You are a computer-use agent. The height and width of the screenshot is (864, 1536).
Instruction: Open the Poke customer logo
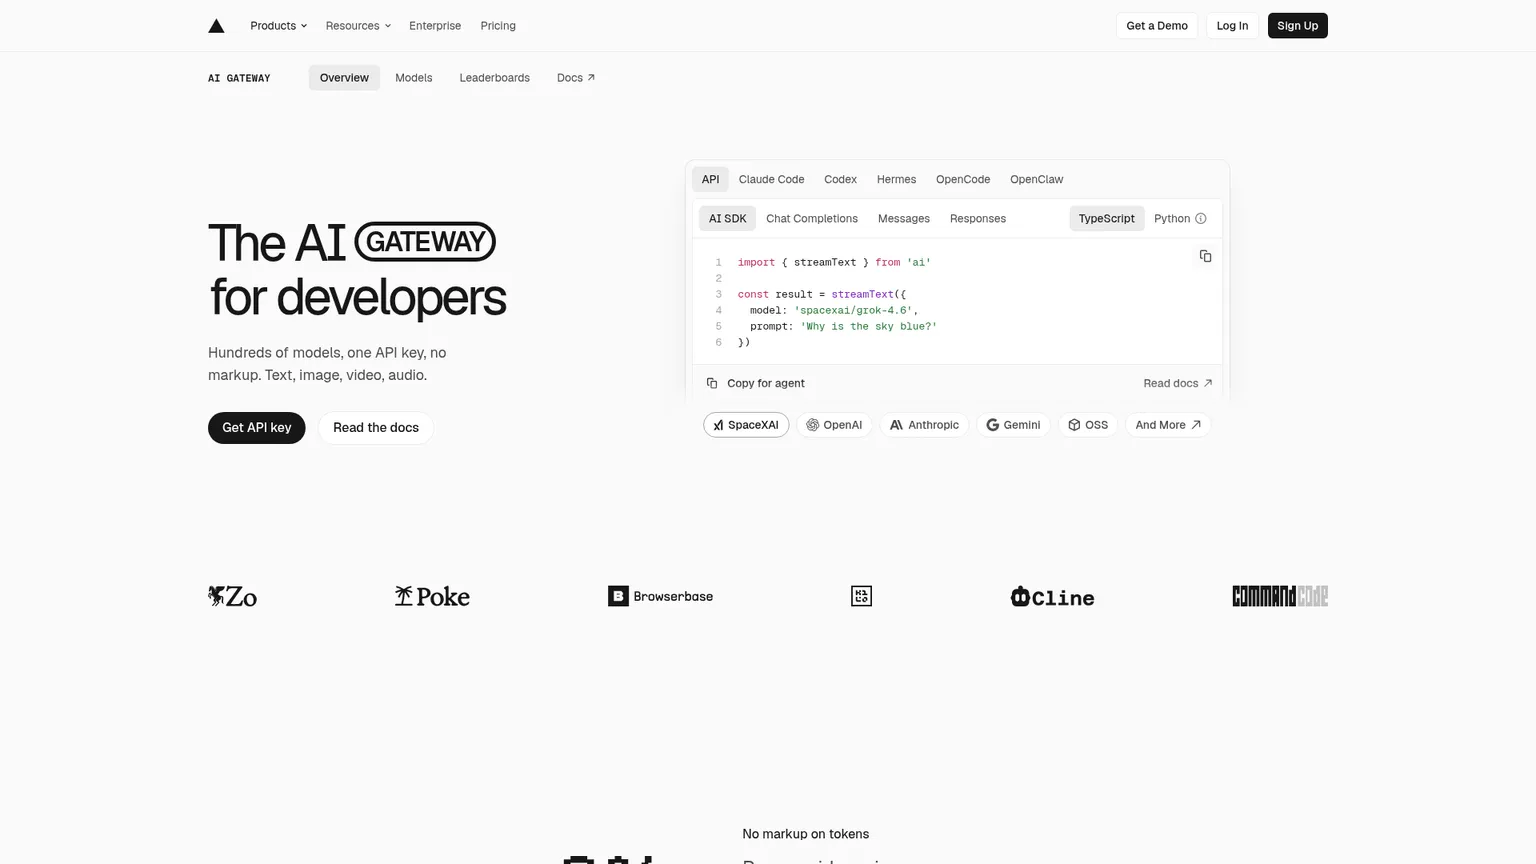click(x=432, y=596)
